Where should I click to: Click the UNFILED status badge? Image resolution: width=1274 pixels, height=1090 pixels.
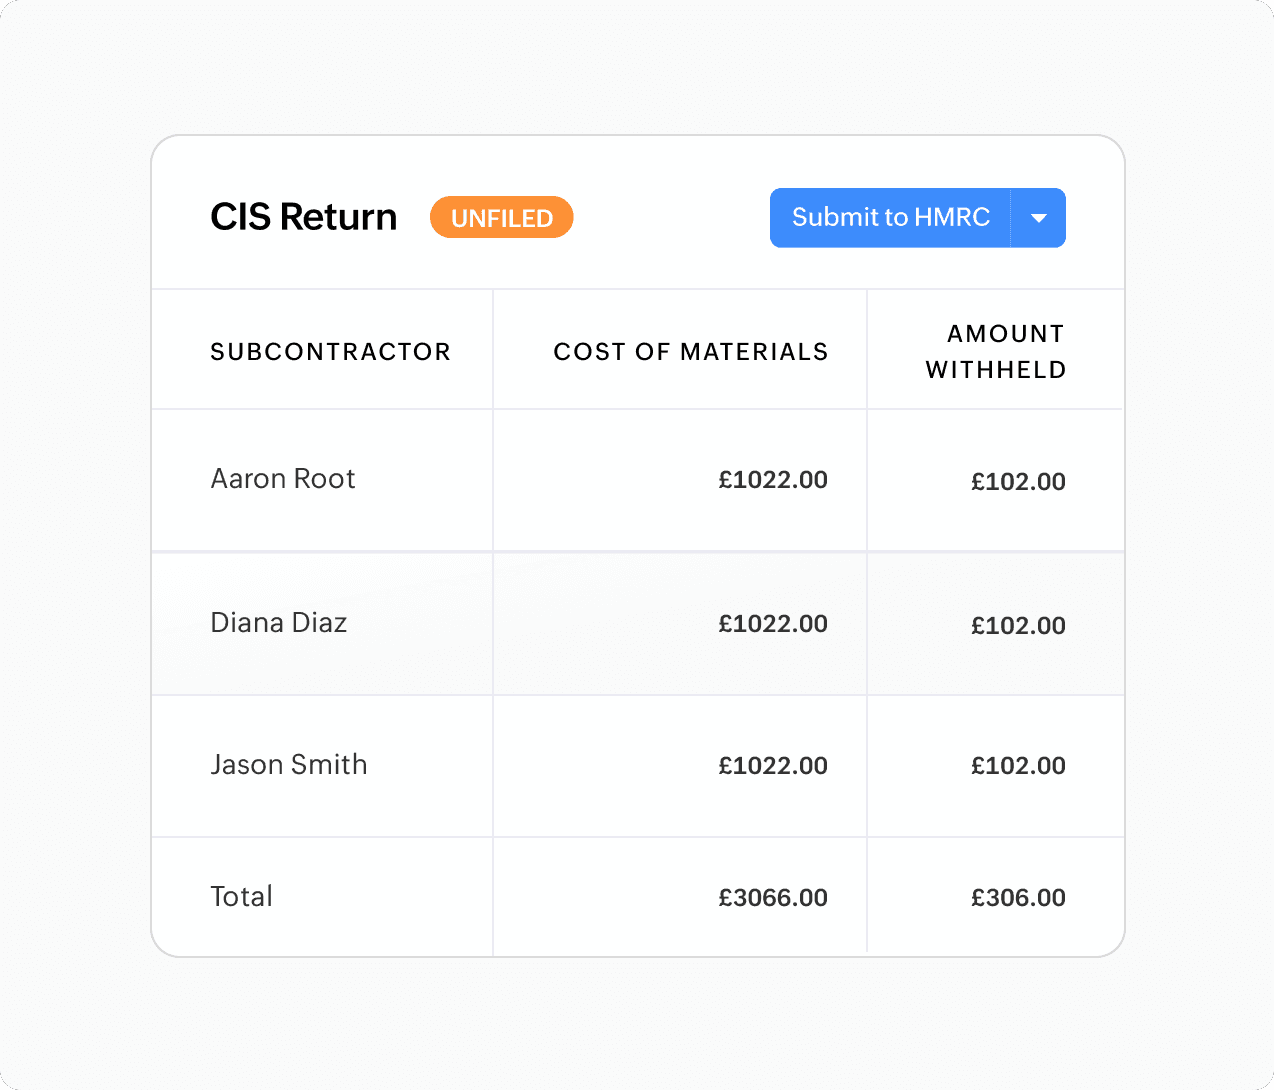(x=501, y=218)
